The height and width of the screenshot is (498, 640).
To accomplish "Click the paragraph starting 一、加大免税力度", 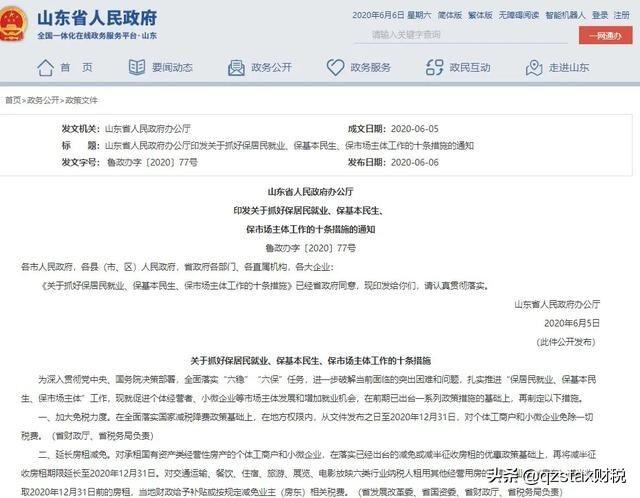I will (307, 426).
